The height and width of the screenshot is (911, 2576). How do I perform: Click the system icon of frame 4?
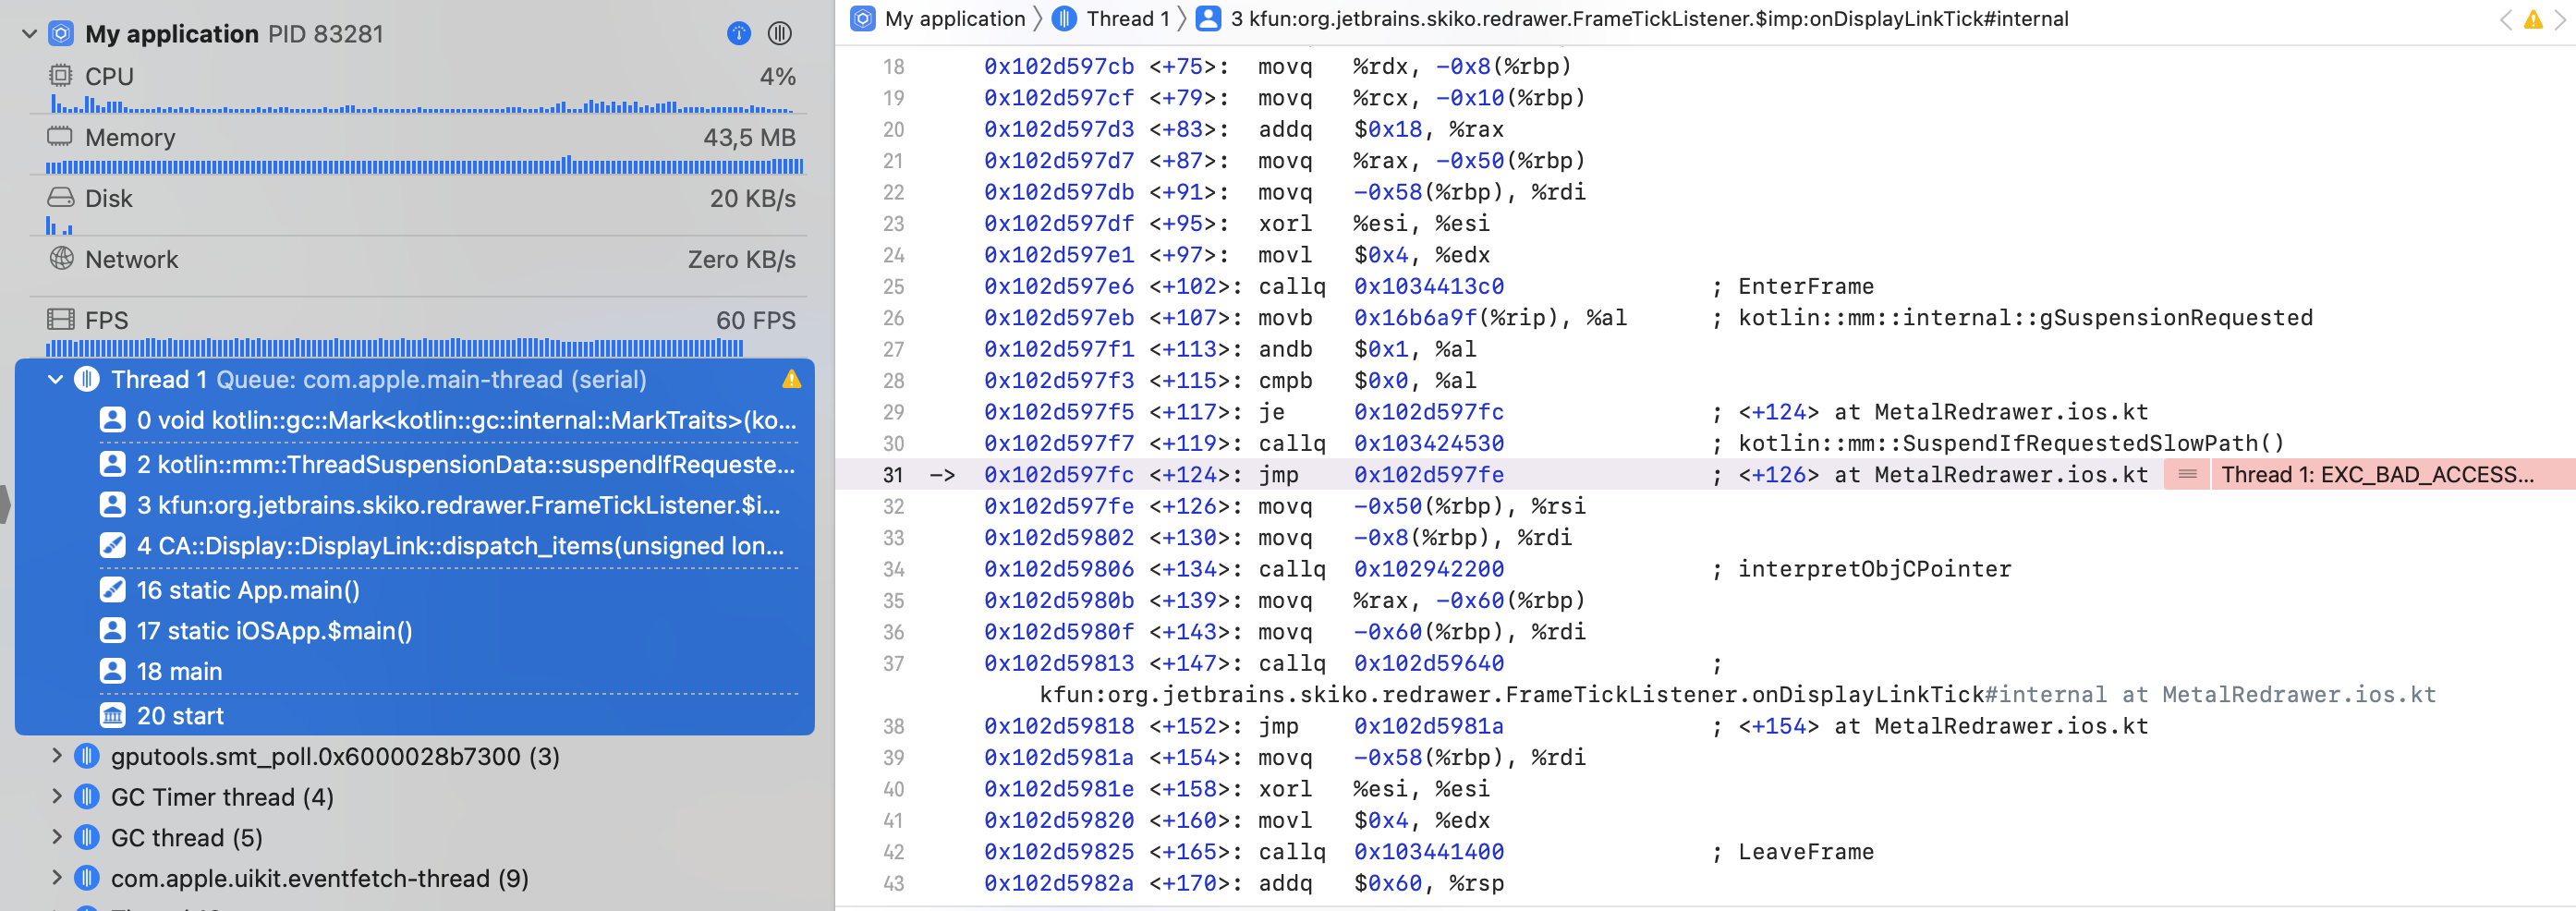pyautogui.click(x=113, y=546)
